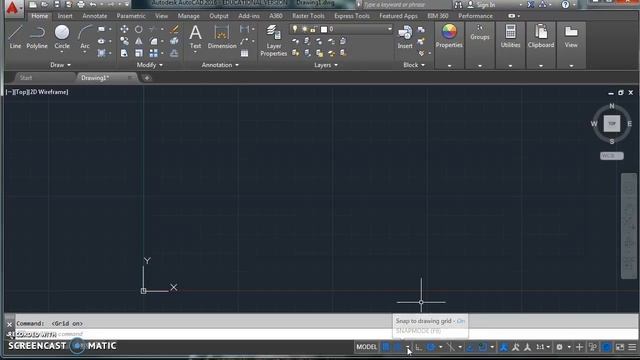This screenshot has width=640, height=360.
Task: Toggle object snap tracking in status bar
Action: (x=470, y=347)
